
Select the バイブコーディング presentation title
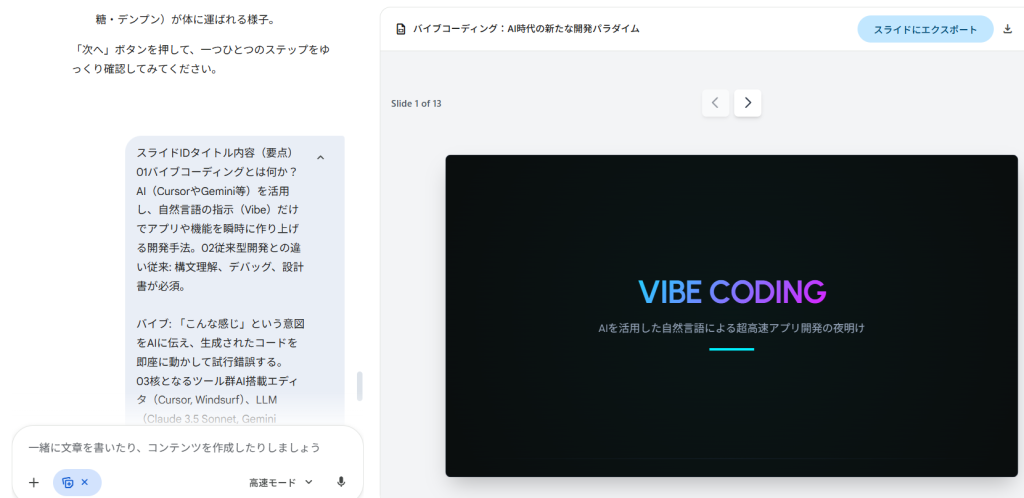tap(526, 29)
